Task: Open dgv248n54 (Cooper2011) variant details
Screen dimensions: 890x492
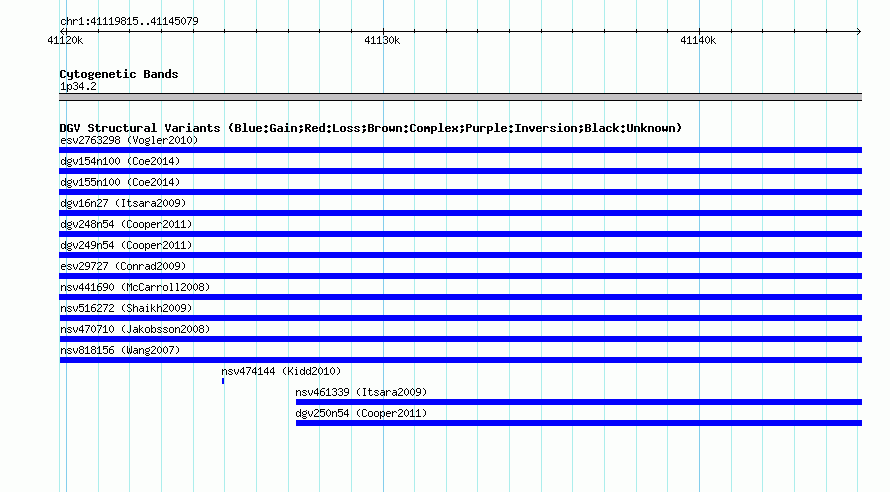Action: point(126,224)
